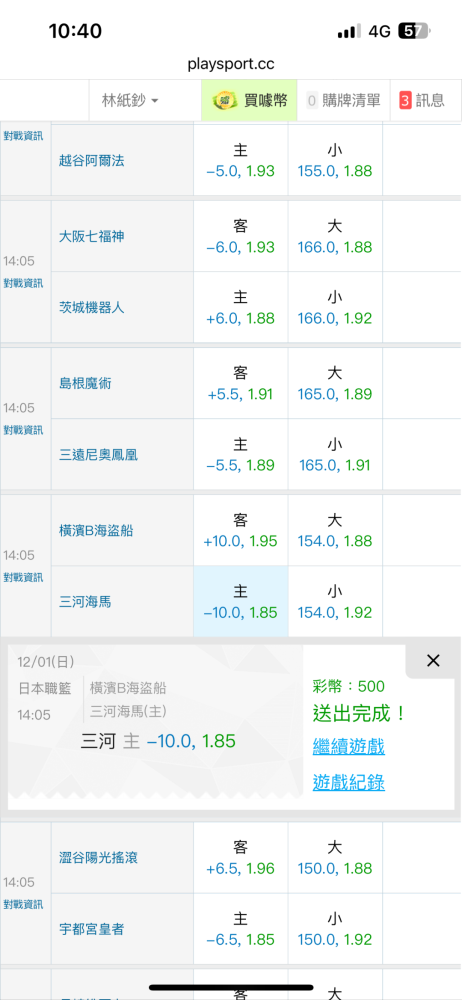Open the 林紙鈔 account dropdown
Image resolution: width=462 pixels, height=1000 pixels.
coord(130,100)
